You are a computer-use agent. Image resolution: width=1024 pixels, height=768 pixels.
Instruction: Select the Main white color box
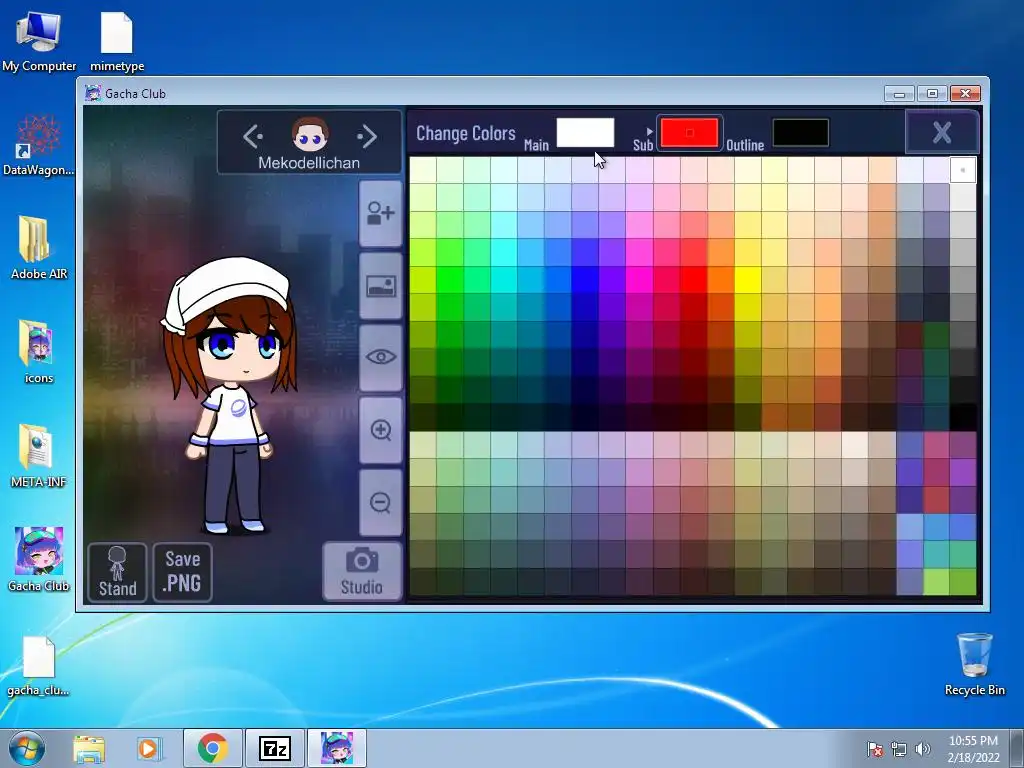[585, 133]
